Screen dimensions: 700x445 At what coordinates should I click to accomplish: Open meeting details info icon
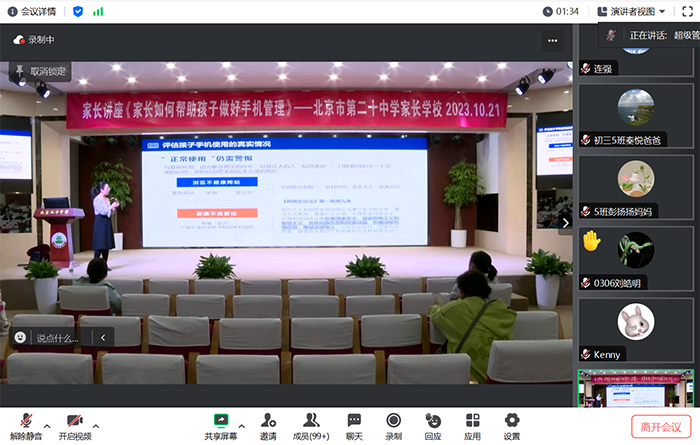point(12,12)
